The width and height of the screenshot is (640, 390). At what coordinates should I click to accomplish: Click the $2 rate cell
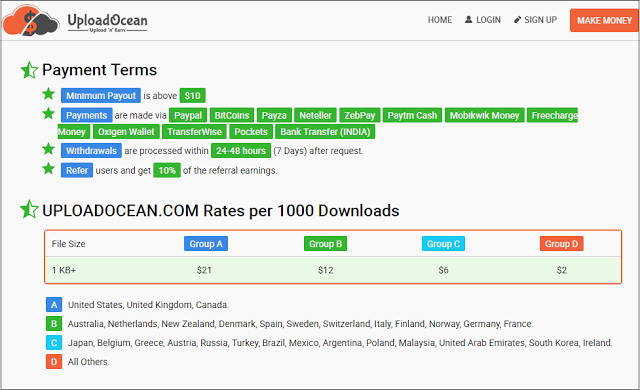pyautogui.click(x=562, y=270)
